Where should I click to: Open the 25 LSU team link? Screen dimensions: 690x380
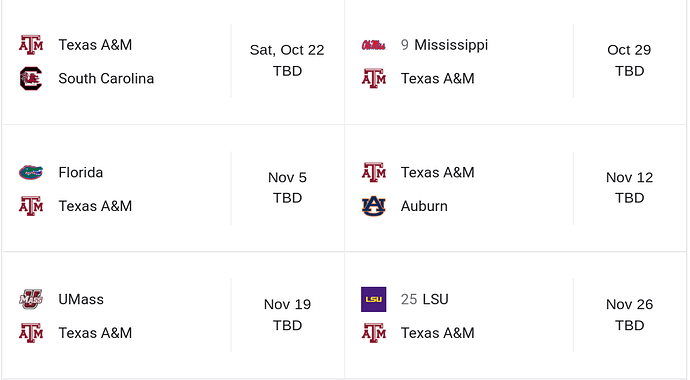tap(425, 300)
